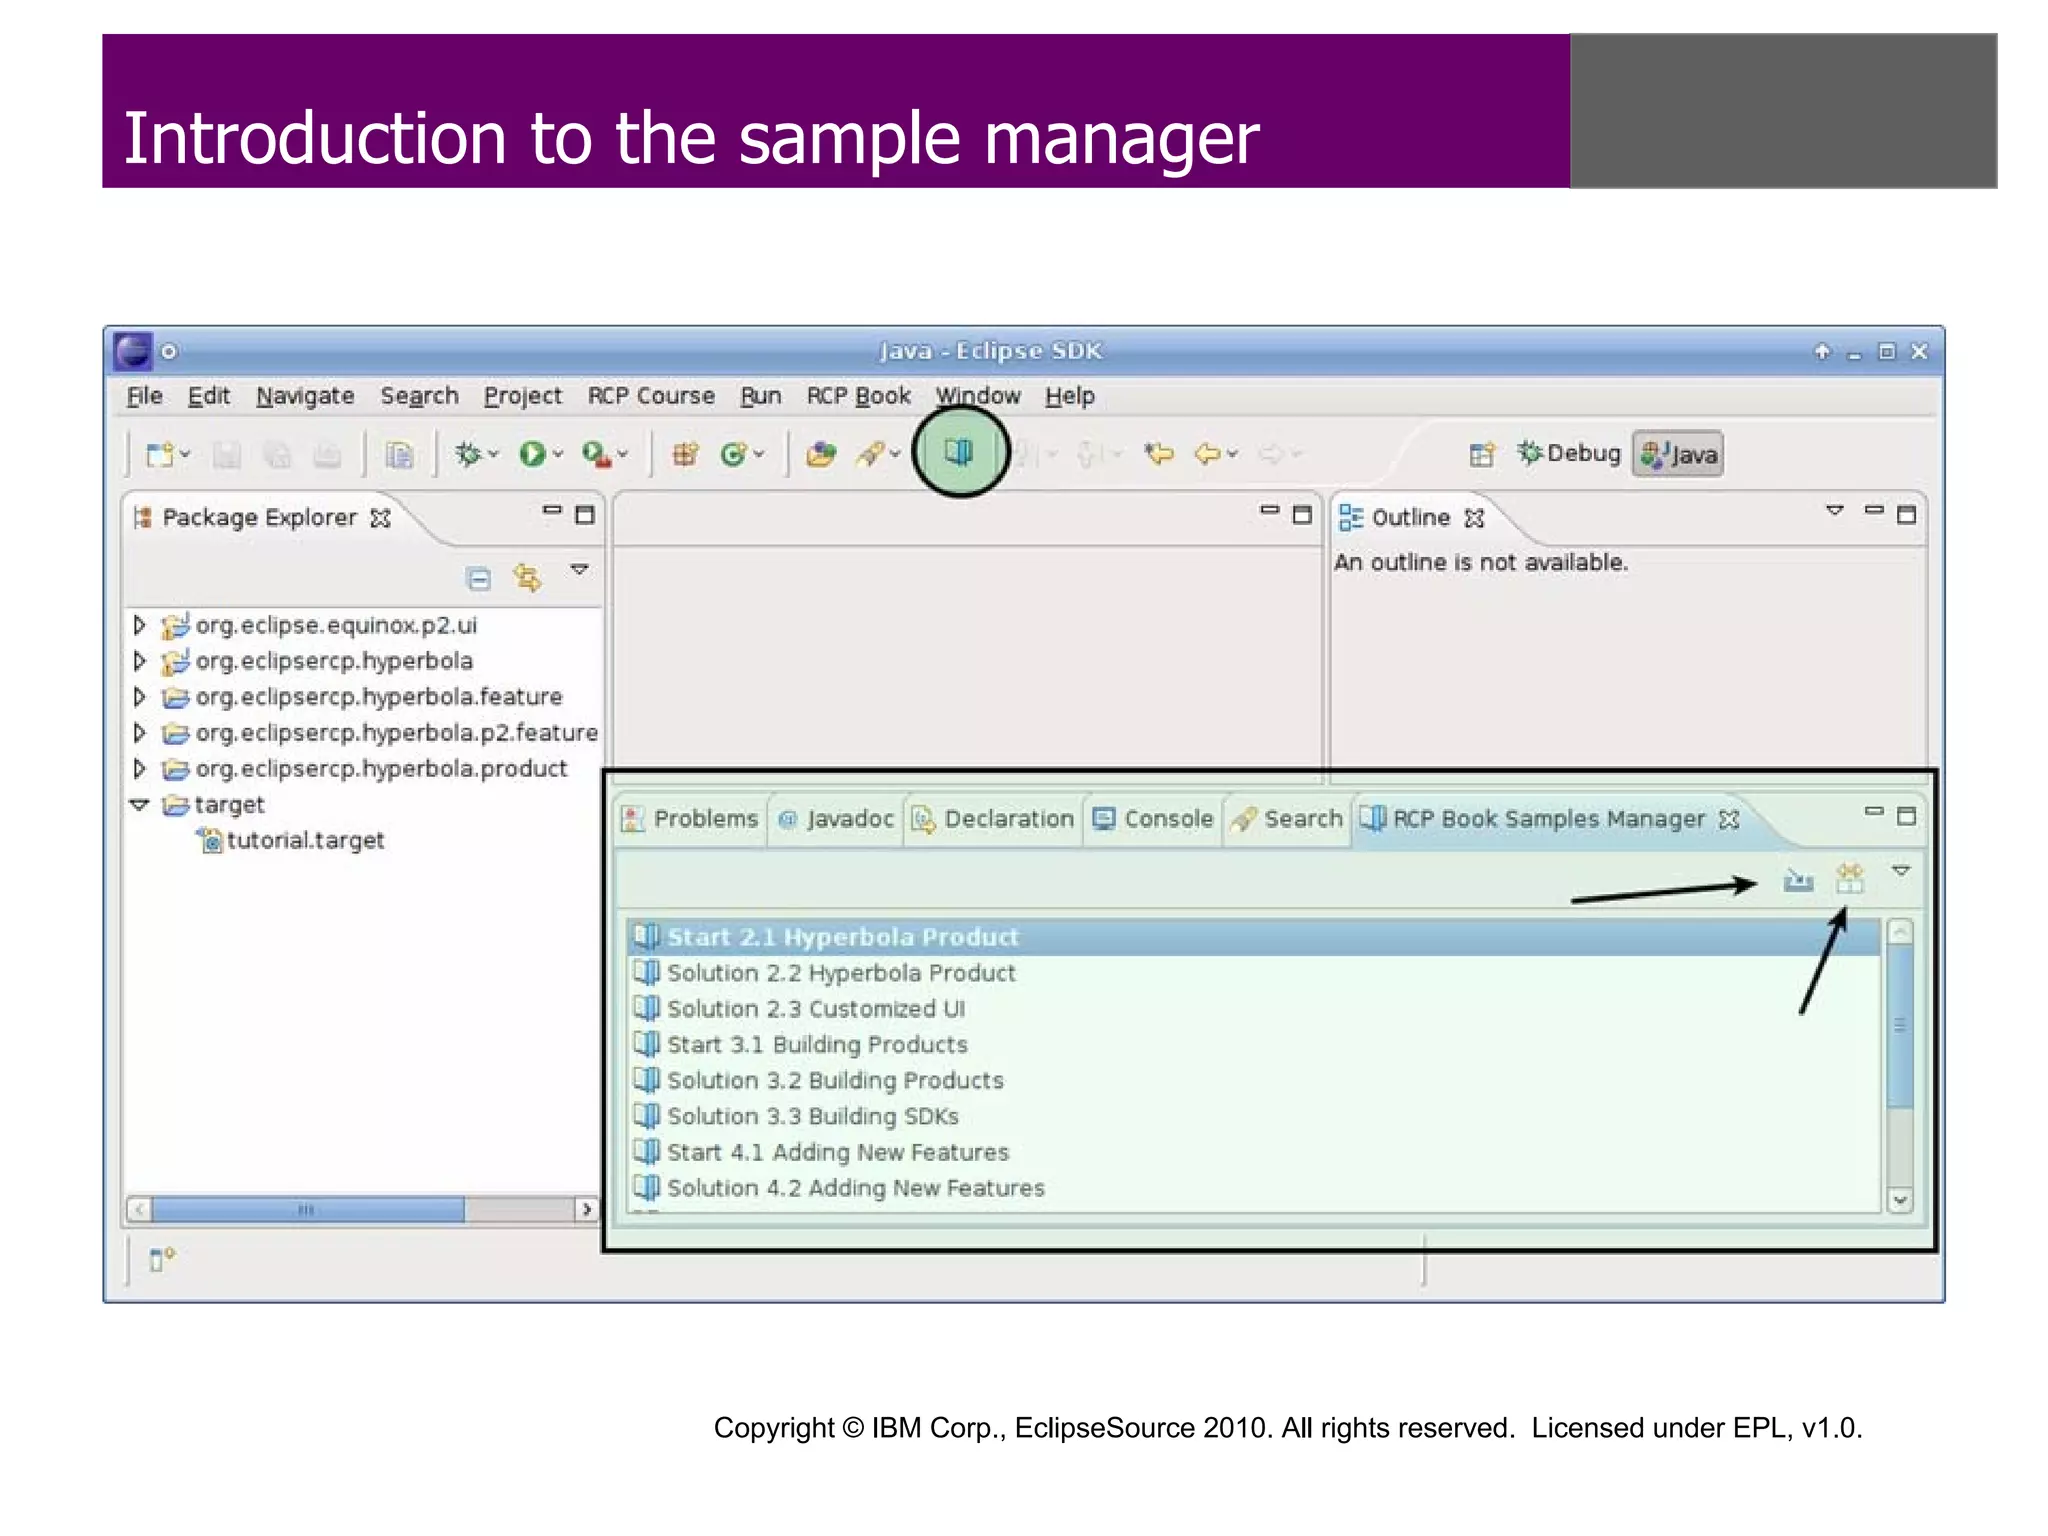Click the fast view icon in status bar
The width and height of the screenshot is (2048, 1536).
(161, 1259)
